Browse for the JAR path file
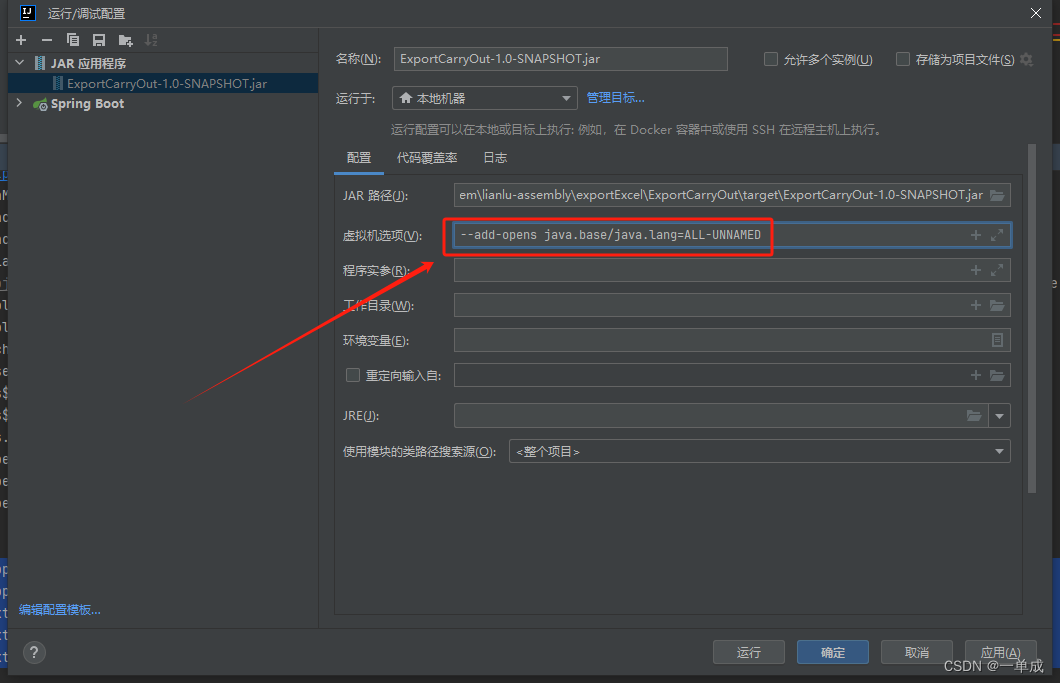 pos(997,195)
